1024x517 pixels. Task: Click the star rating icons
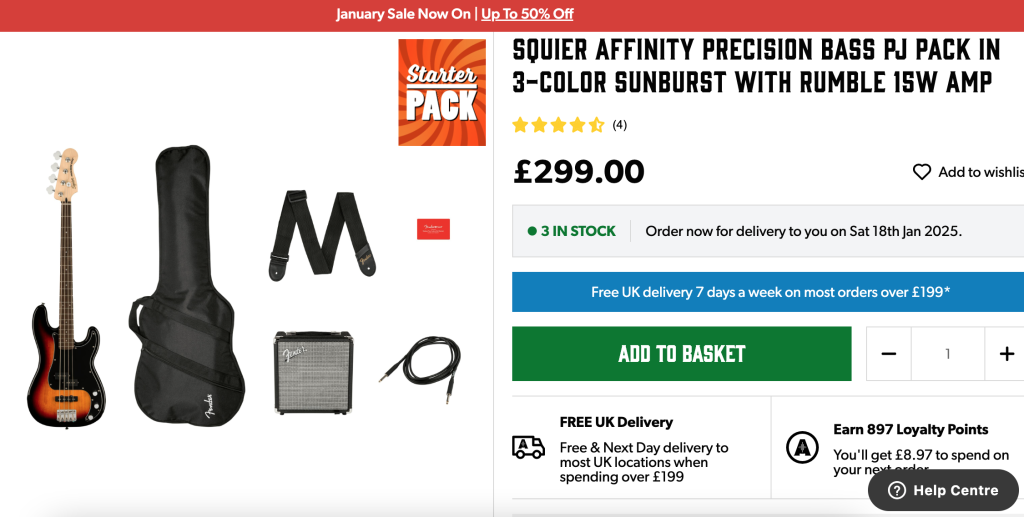(x=558, y=125)
